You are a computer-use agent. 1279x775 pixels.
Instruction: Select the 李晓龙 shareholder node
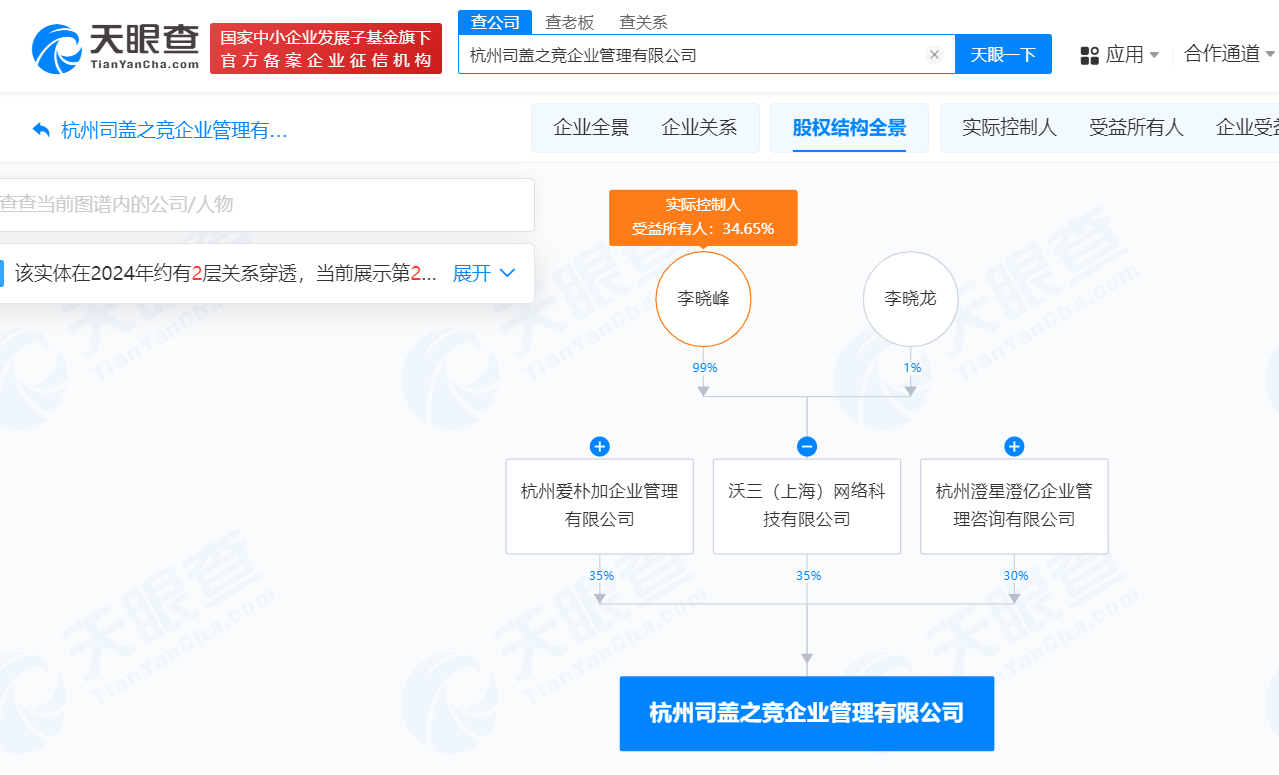910,298
